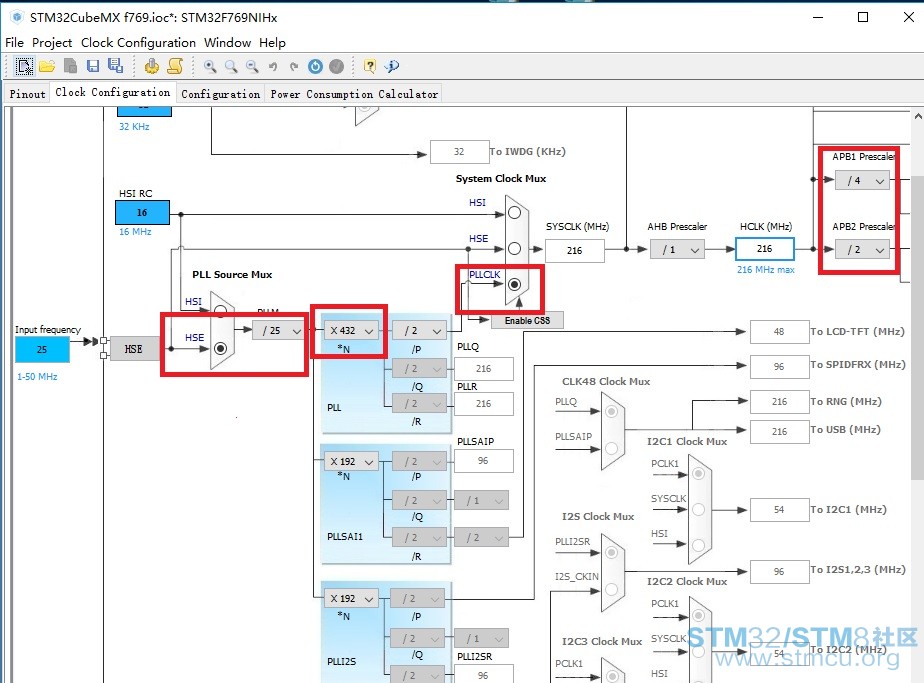The width and height of the screenshot is (924, 683).
Task: Zoom in on the clock diagram
Action: 210,67
